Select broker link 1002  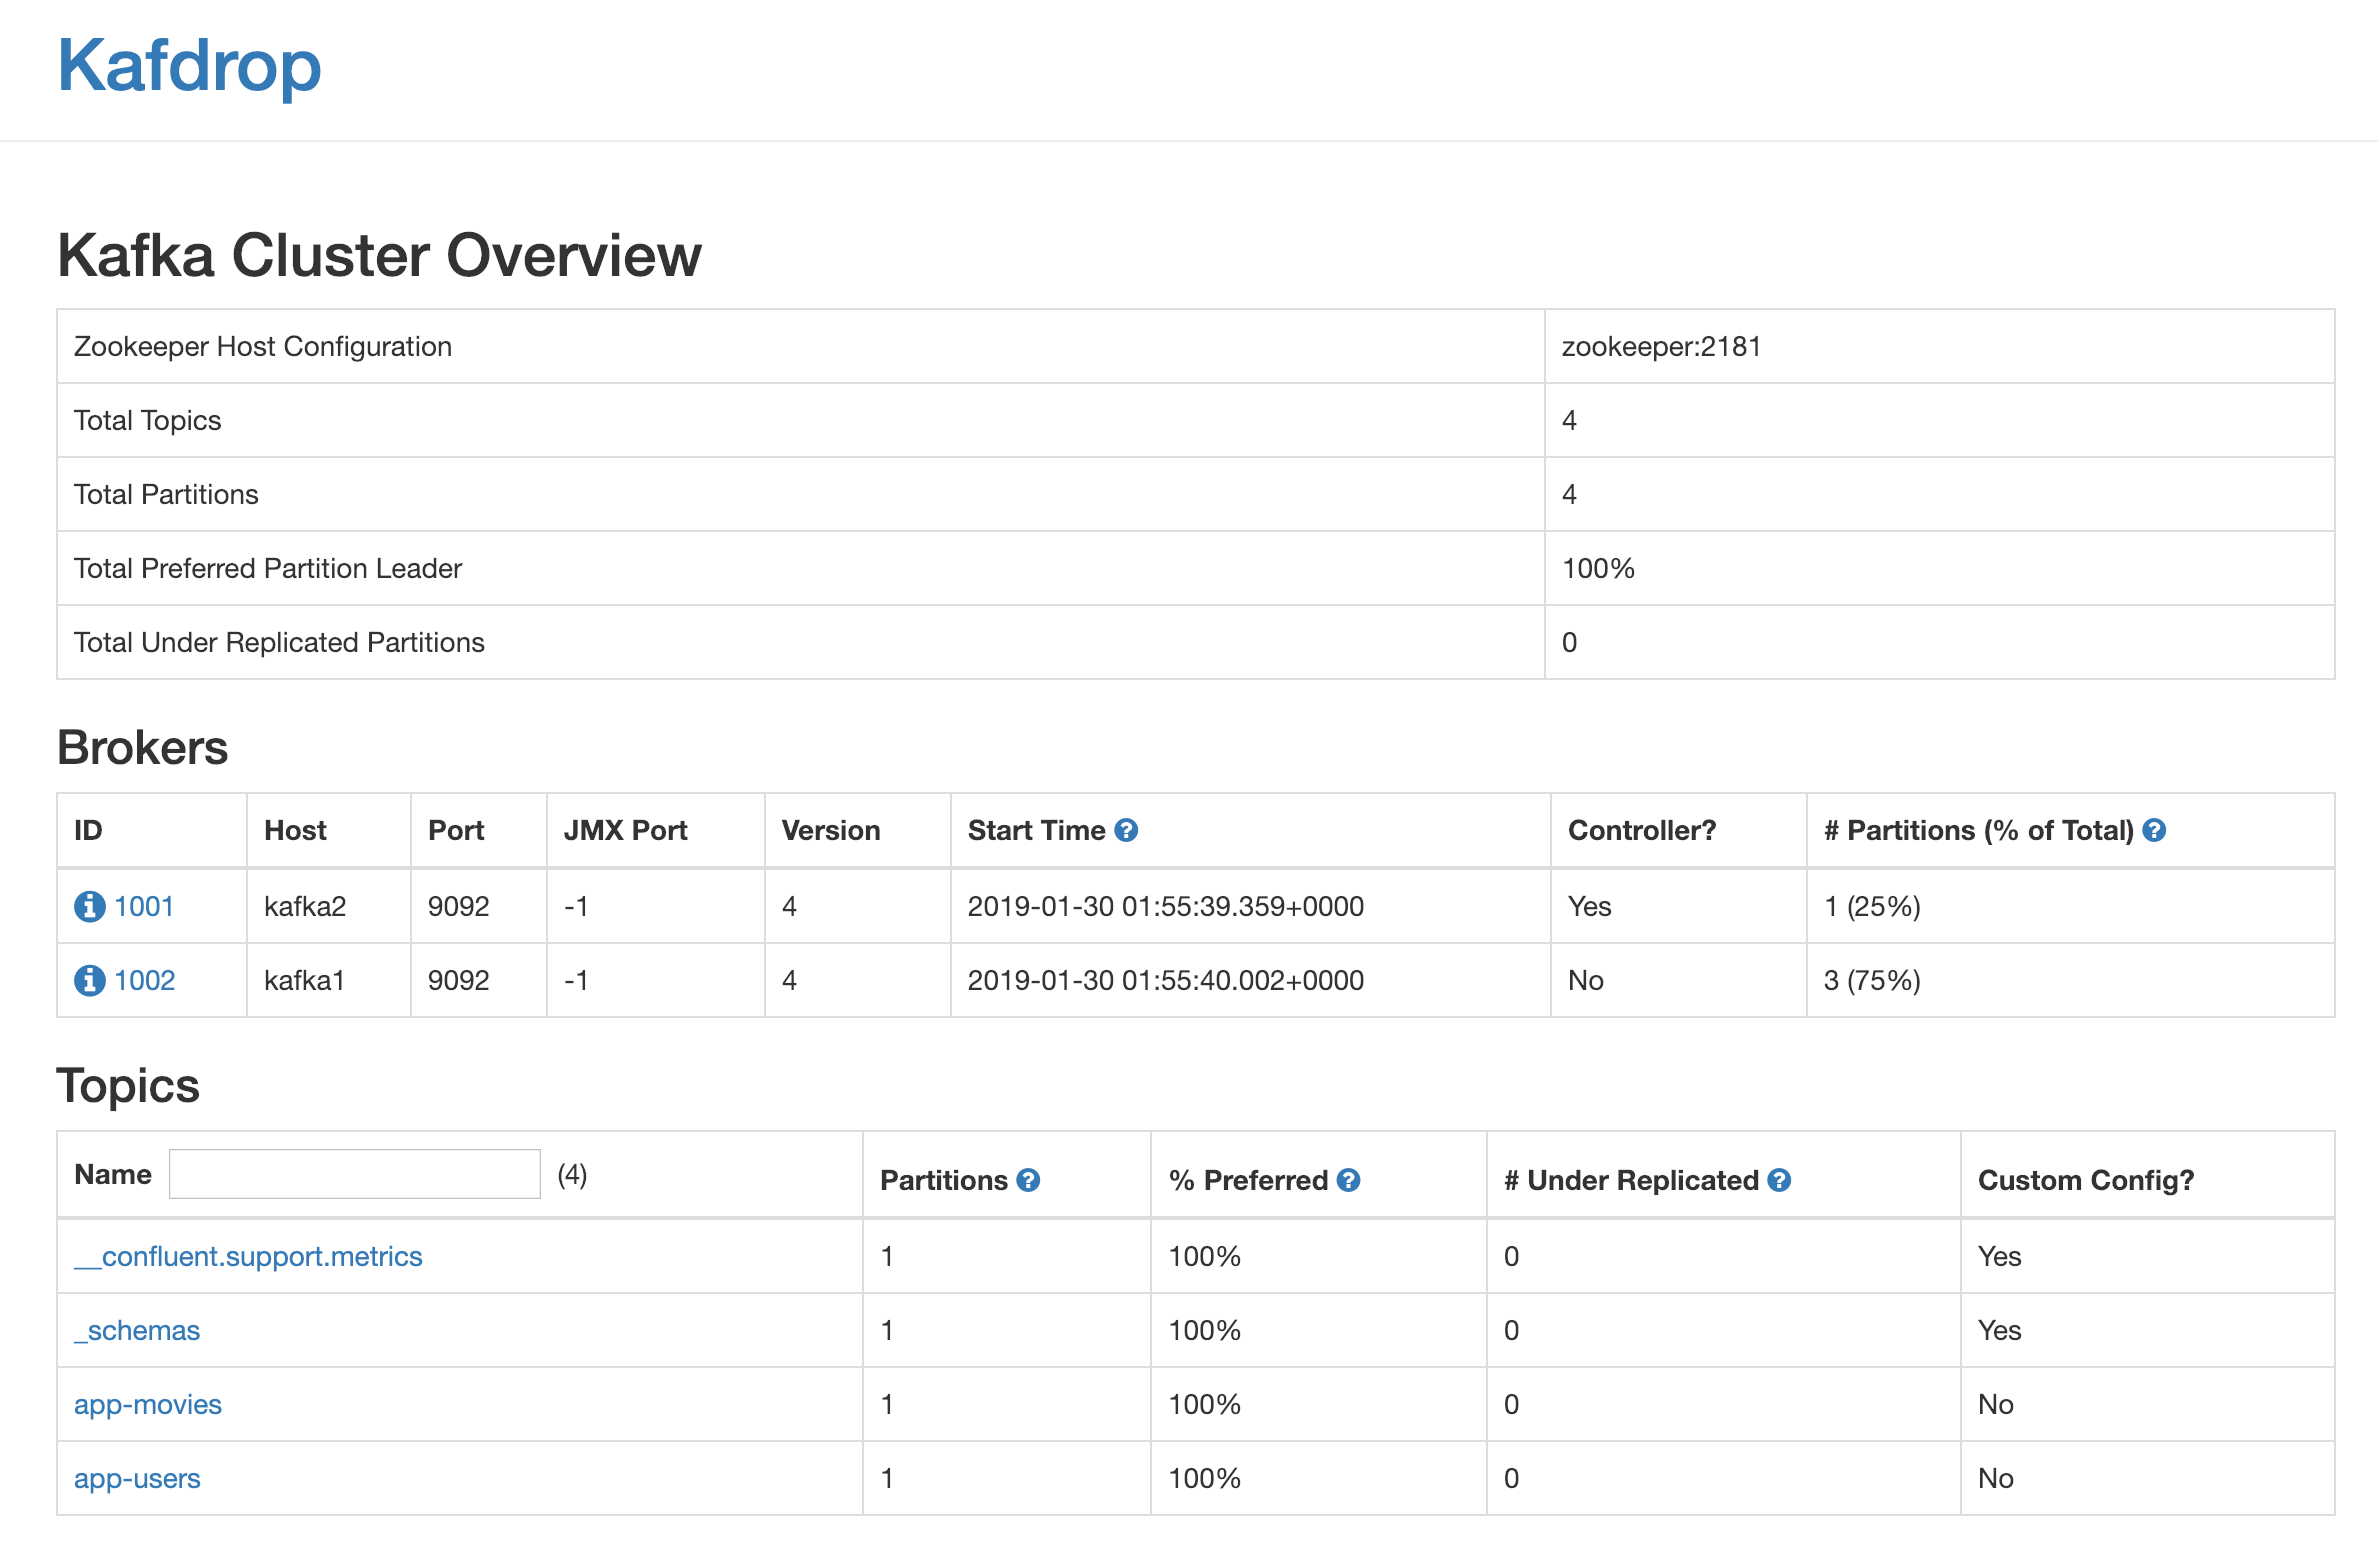click(x=143, y=980)
